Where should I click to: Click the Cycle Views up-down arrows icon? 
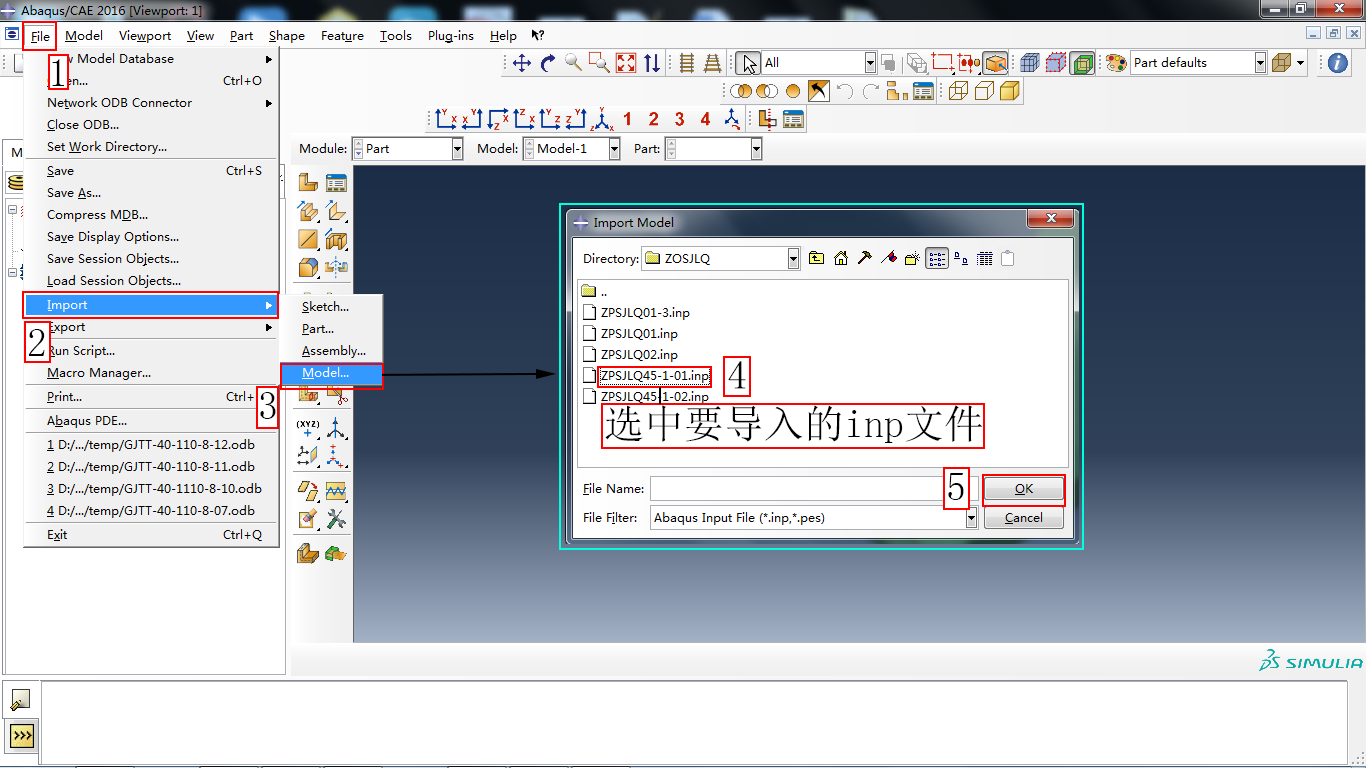click(652, 63)
